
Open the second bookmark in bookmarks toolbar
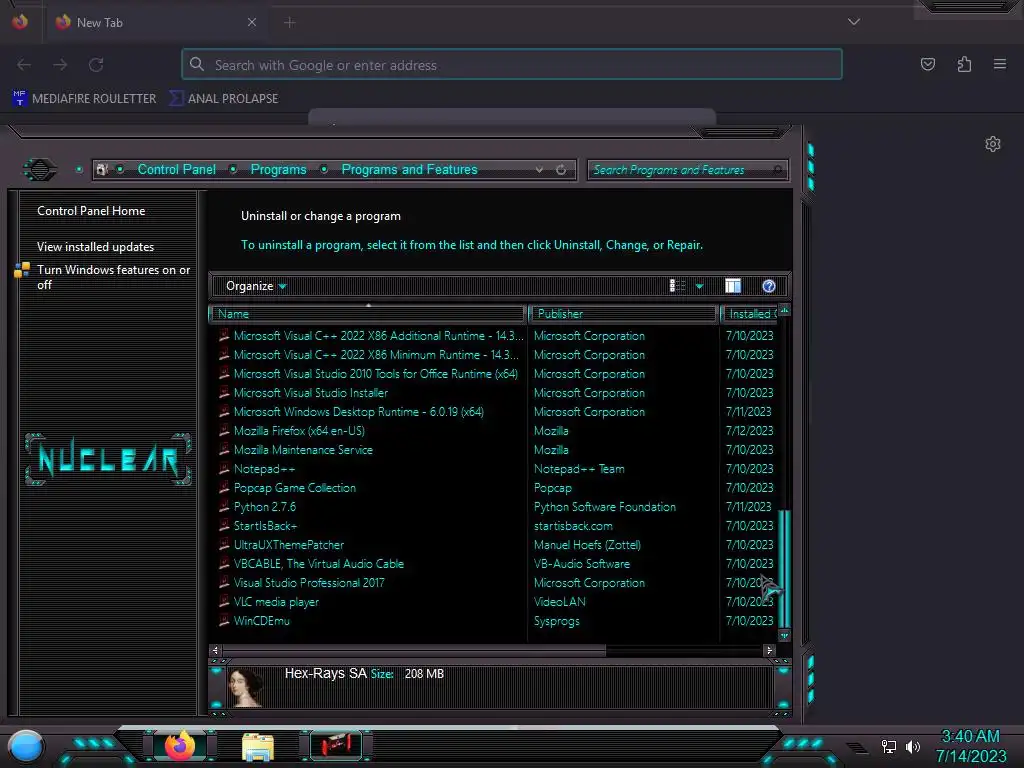point(223,98)
